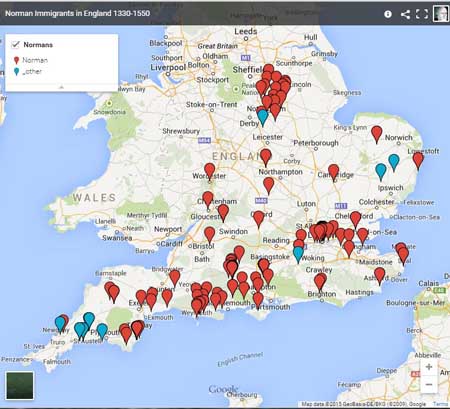
Task: Click the Liverpool city label
Action: 168,68
